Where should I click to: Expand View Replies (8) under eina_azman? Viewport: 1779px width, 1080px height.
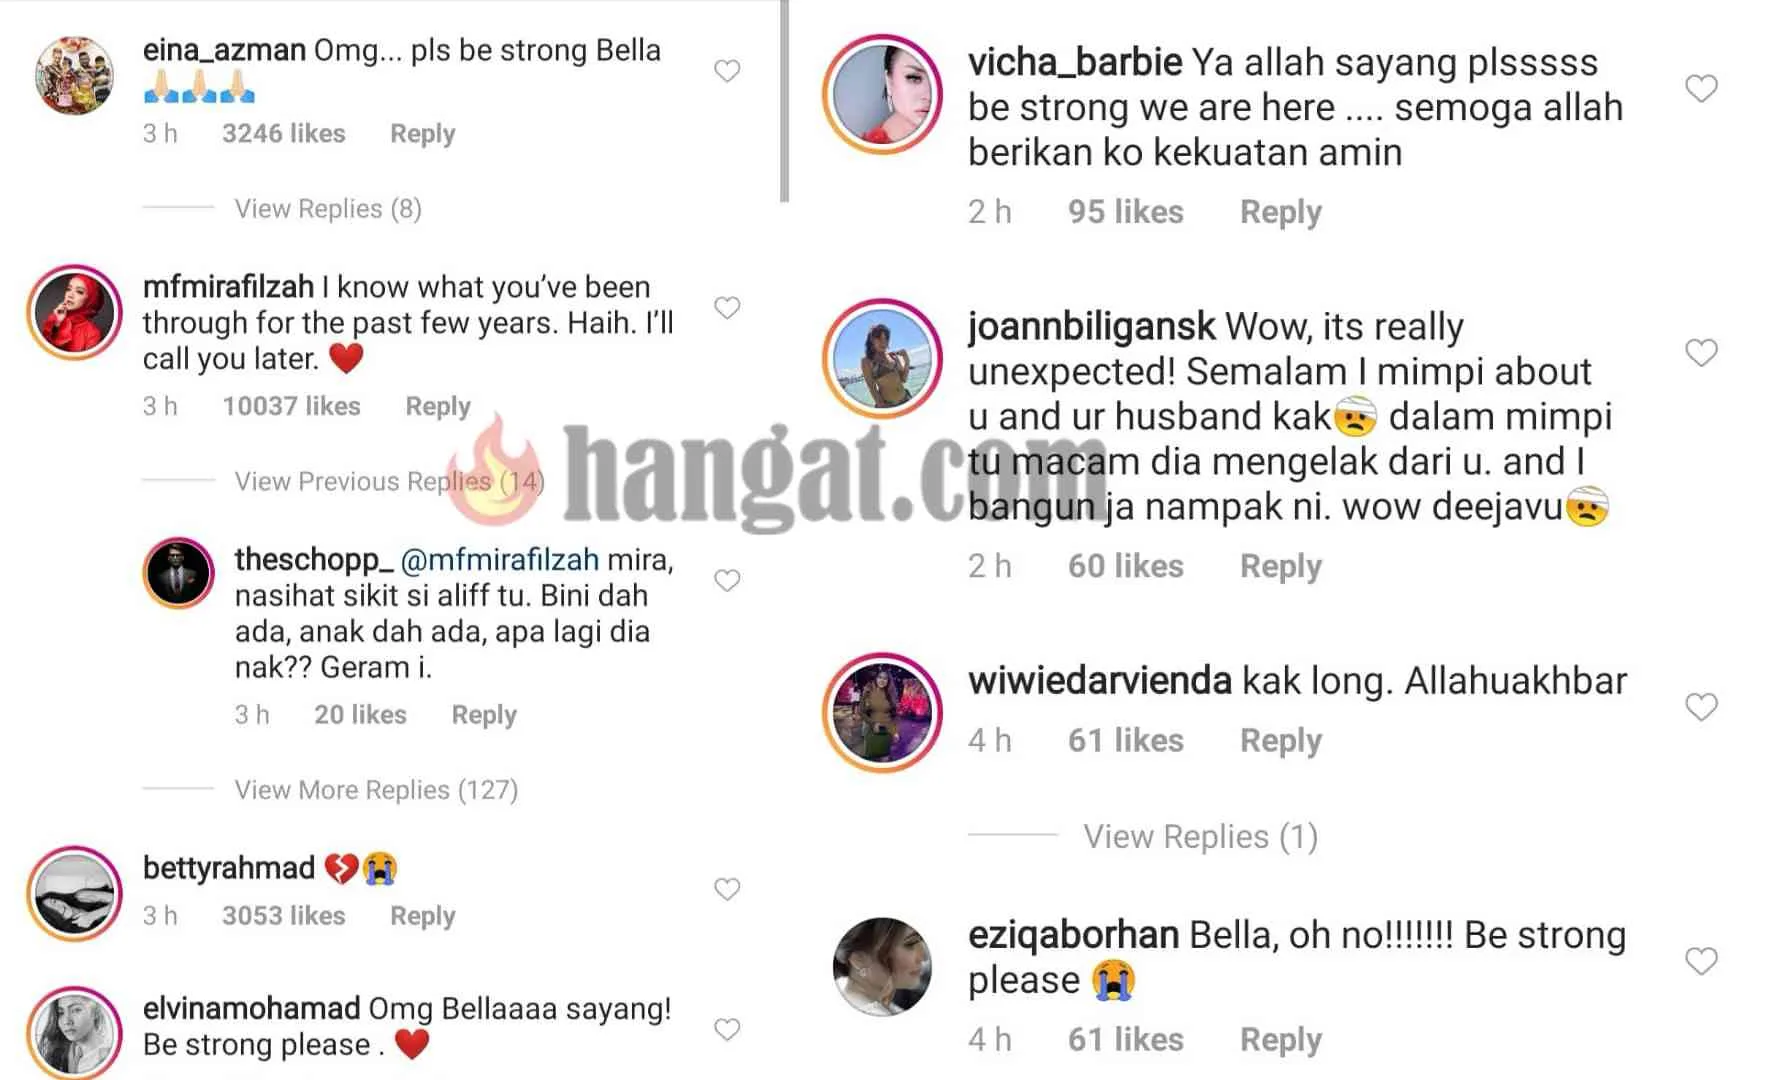(328, 208)
